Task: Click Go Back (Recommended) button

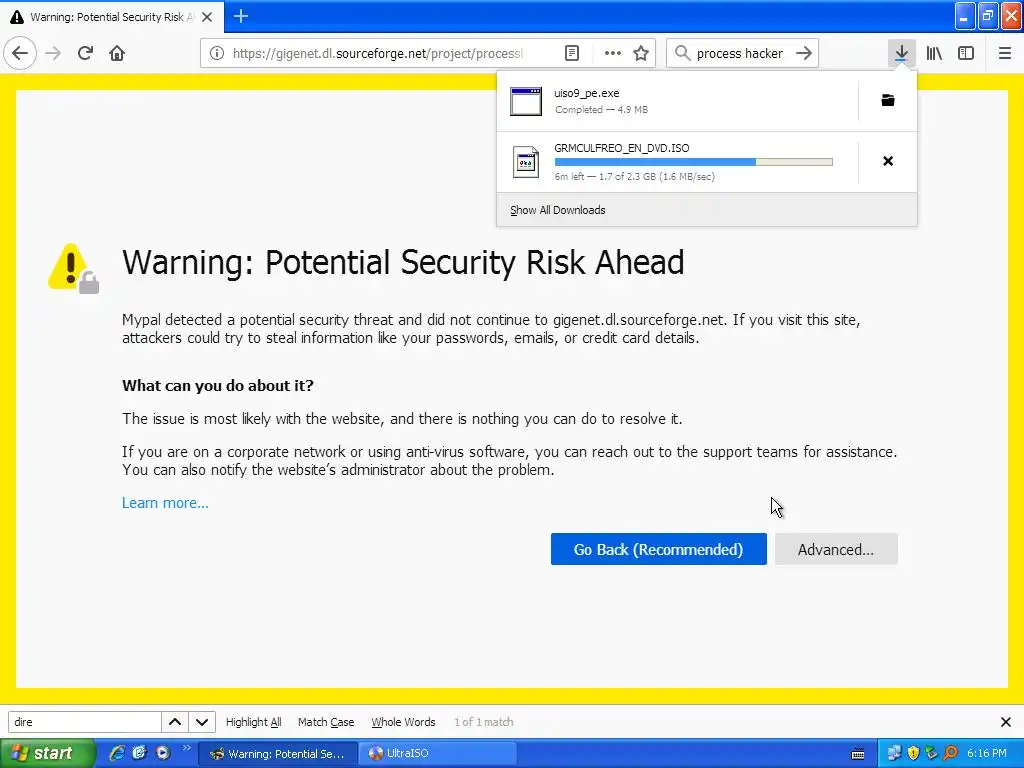Action: coord(658,549)
